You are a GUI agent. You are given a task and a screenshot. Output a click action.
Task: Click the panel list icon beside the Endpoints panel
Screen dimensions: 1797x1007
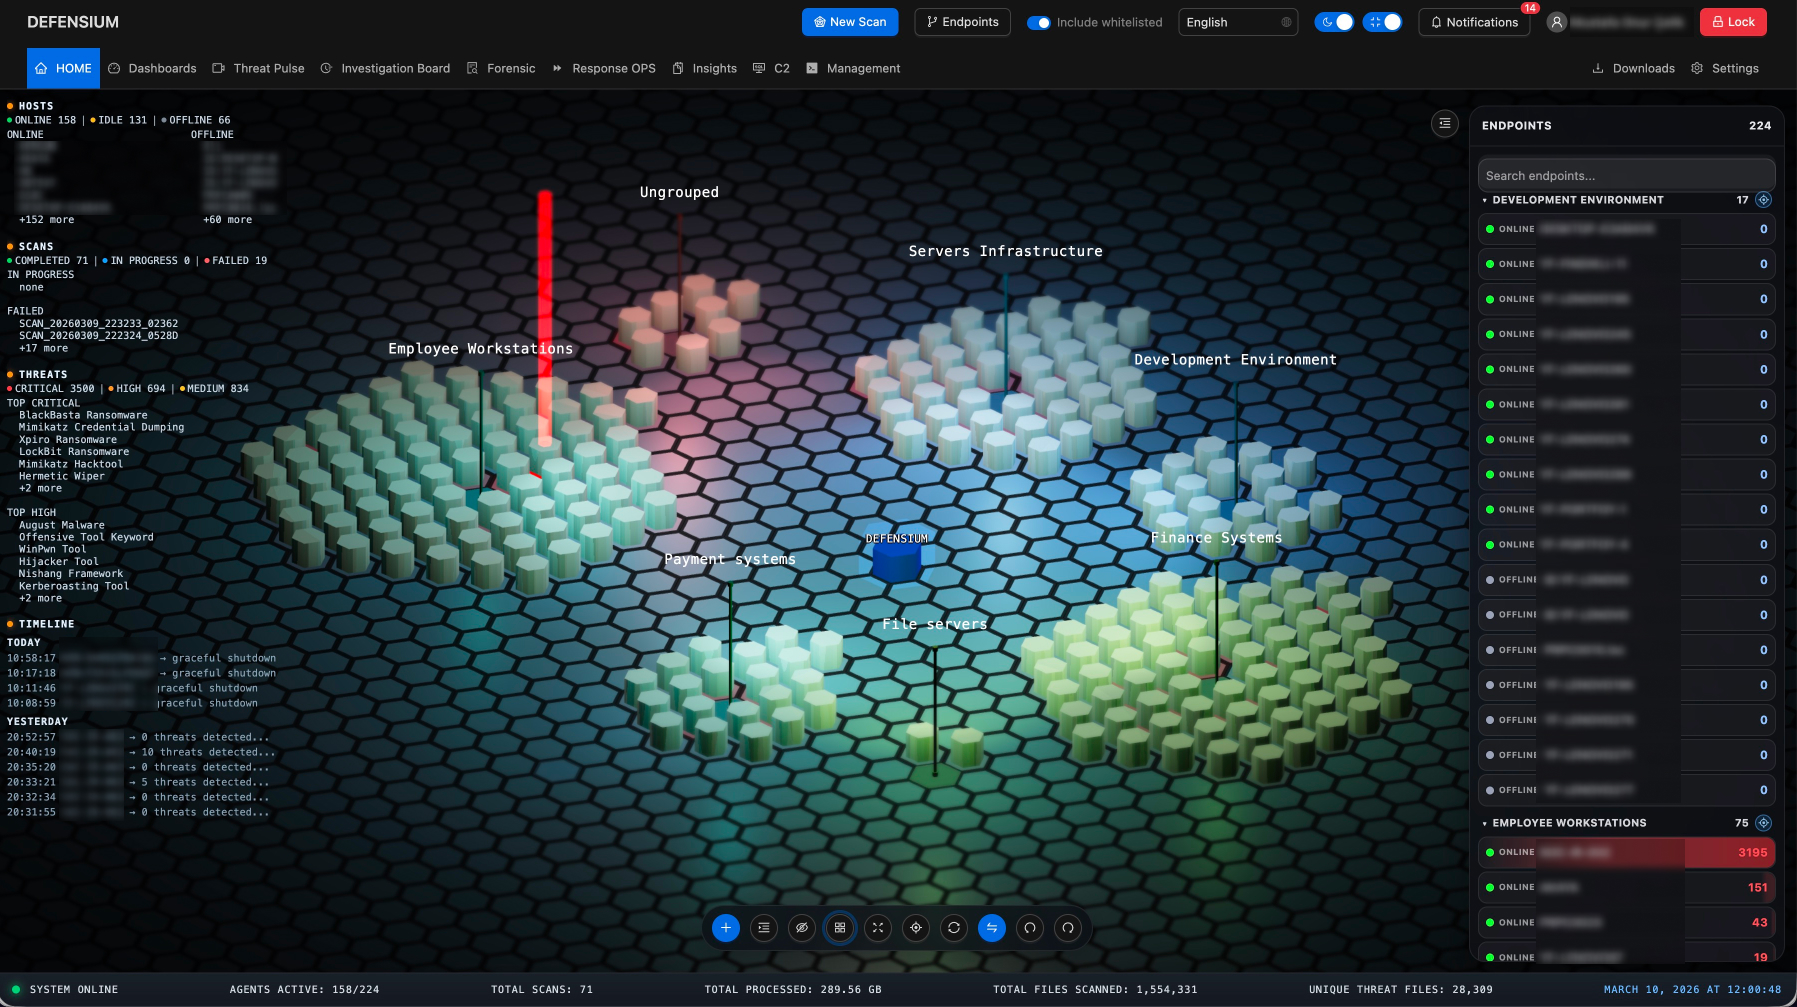pos(1445,124)
